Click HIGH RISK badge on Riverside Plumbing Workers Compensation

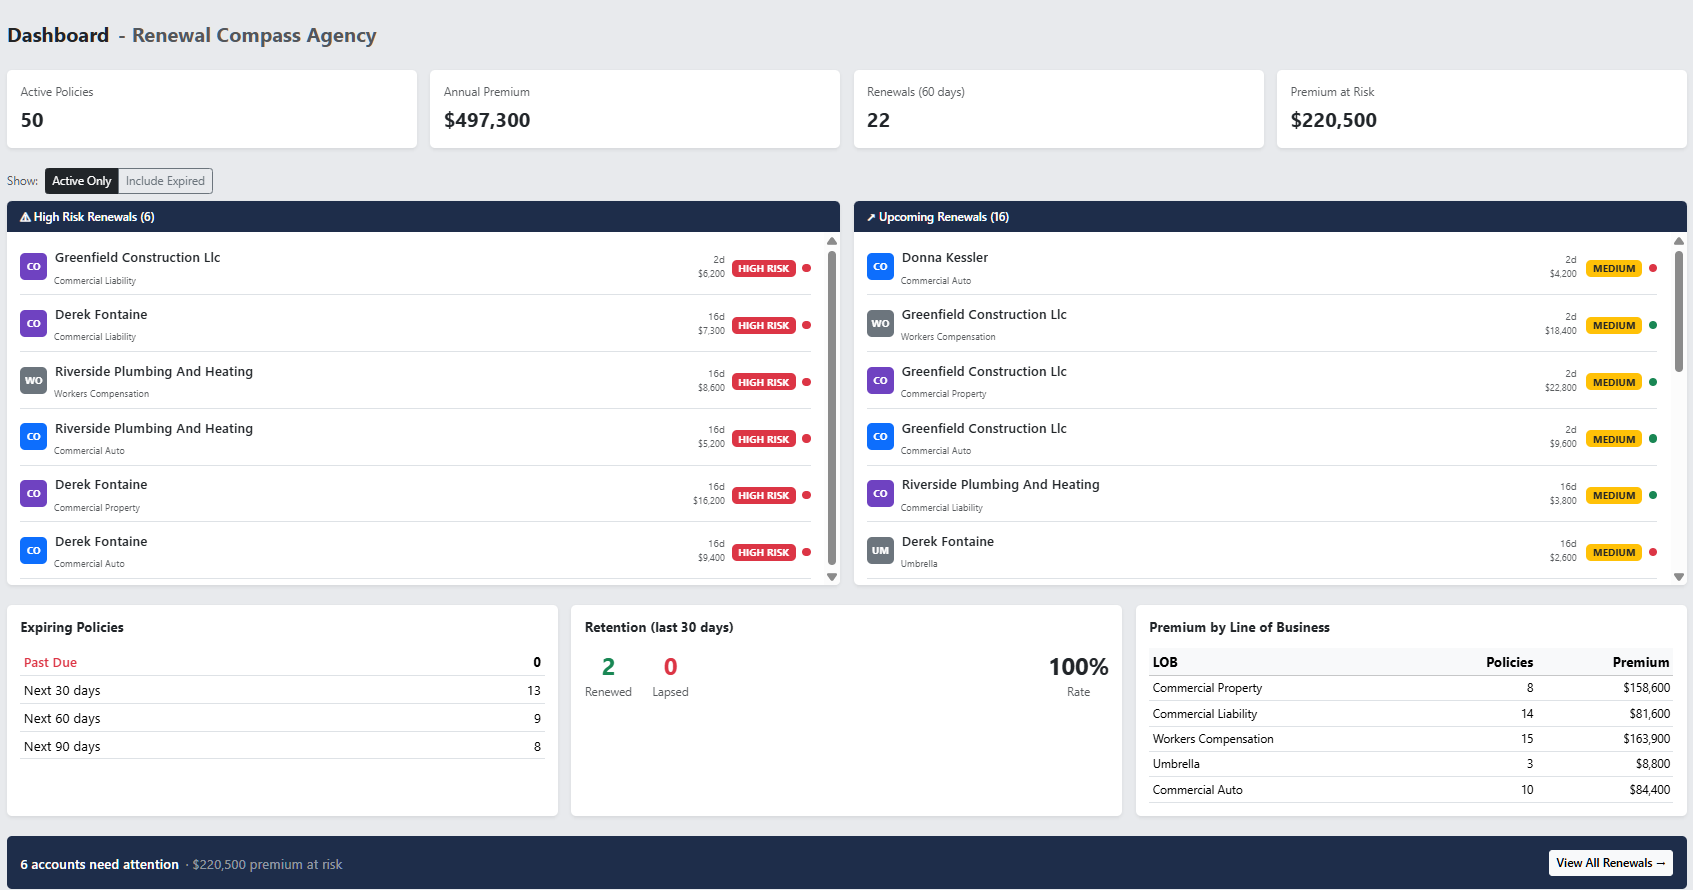click(764, 382)
